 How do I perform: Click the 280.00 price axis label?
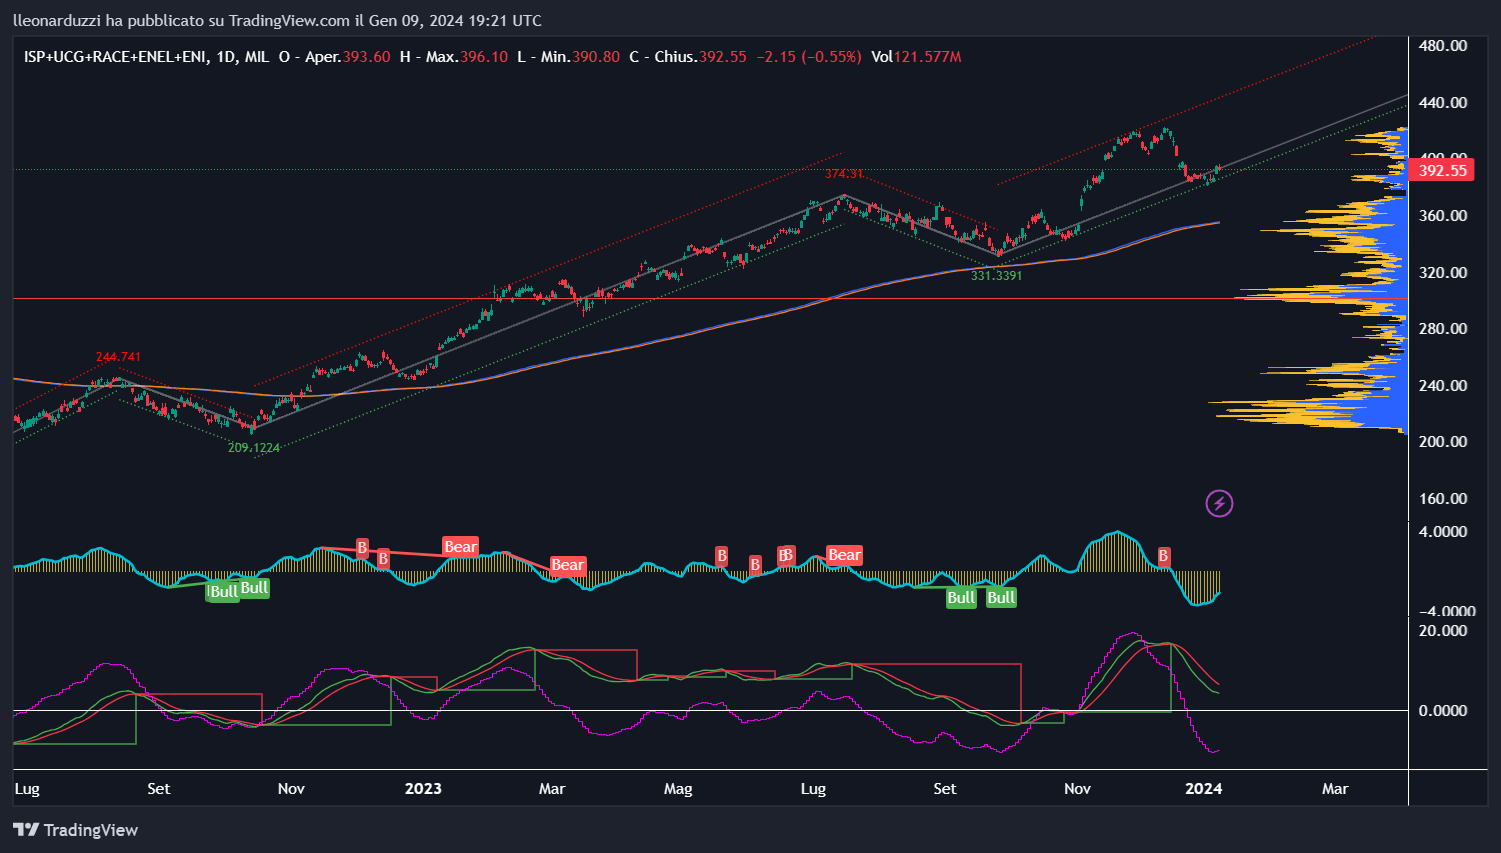click(1443, 328)
